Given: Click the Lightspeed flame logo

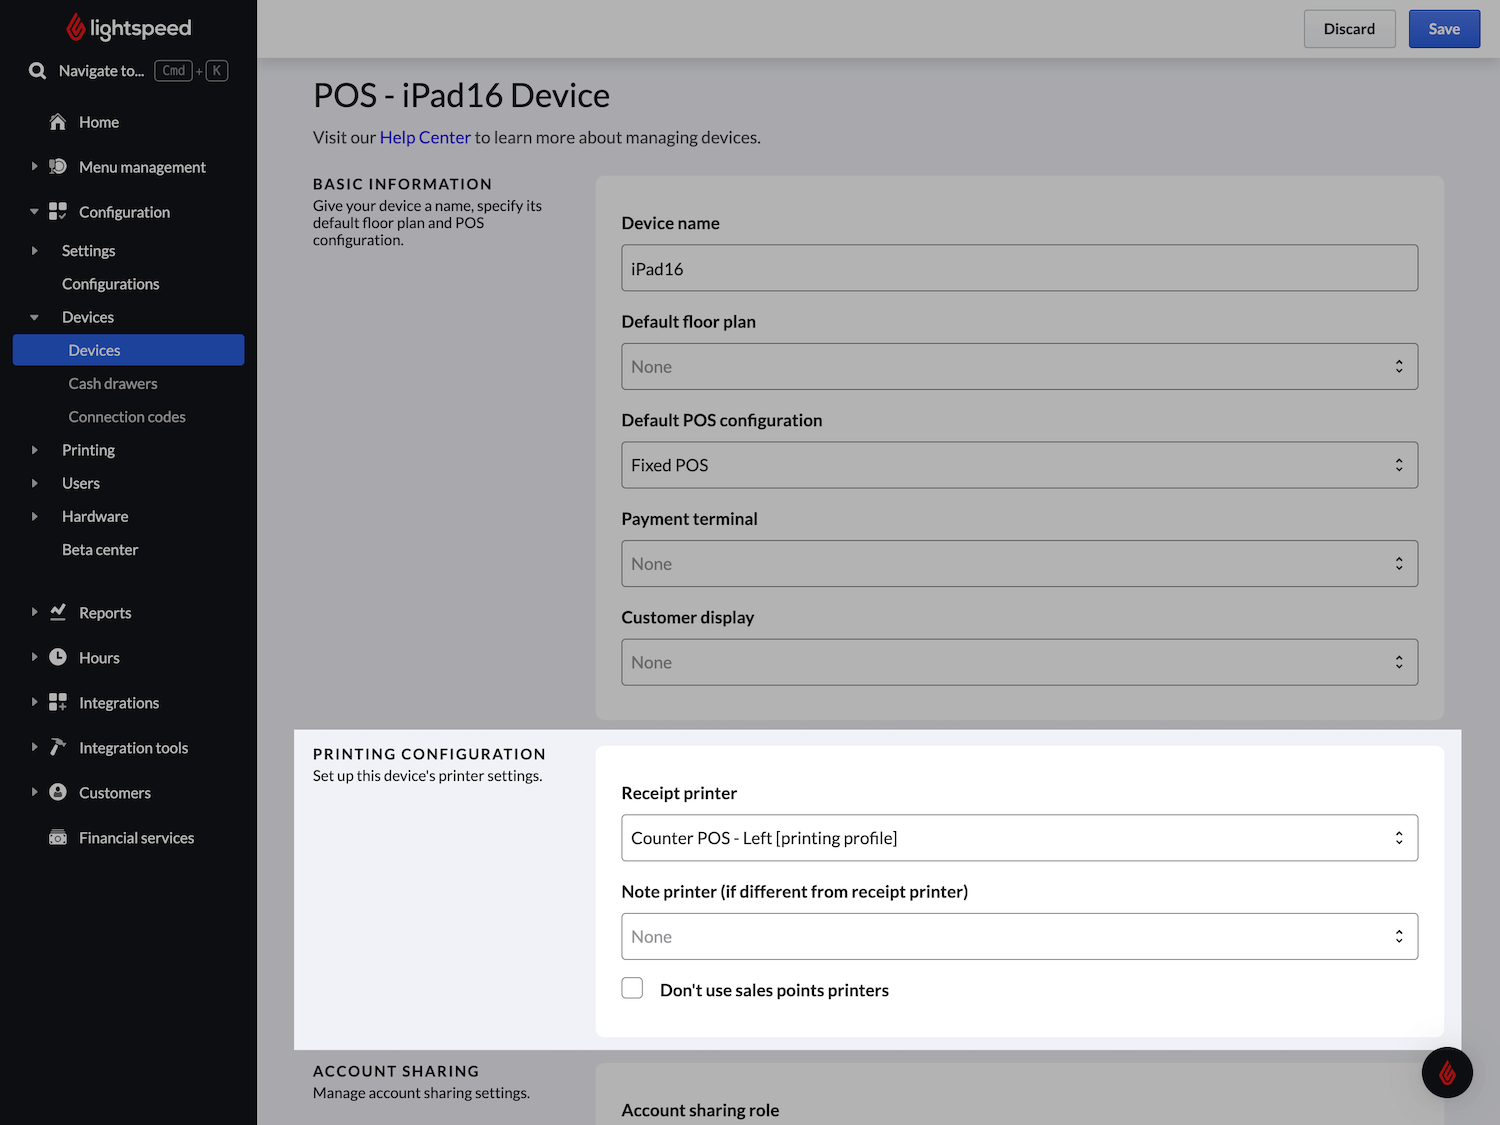Looking at the screenshot, I should pos(76,28).
